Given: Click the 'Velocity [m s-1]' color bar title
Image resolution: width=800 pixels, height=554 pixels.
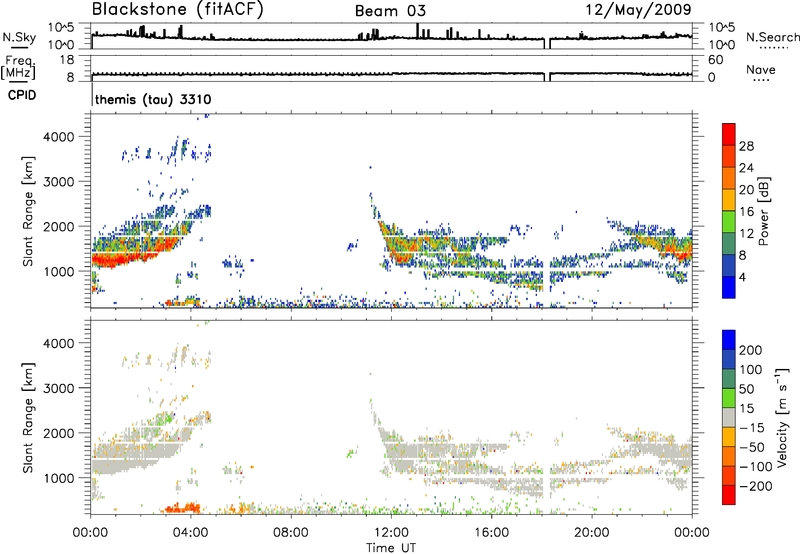Looking at the screenshot, I should [782, 417].
